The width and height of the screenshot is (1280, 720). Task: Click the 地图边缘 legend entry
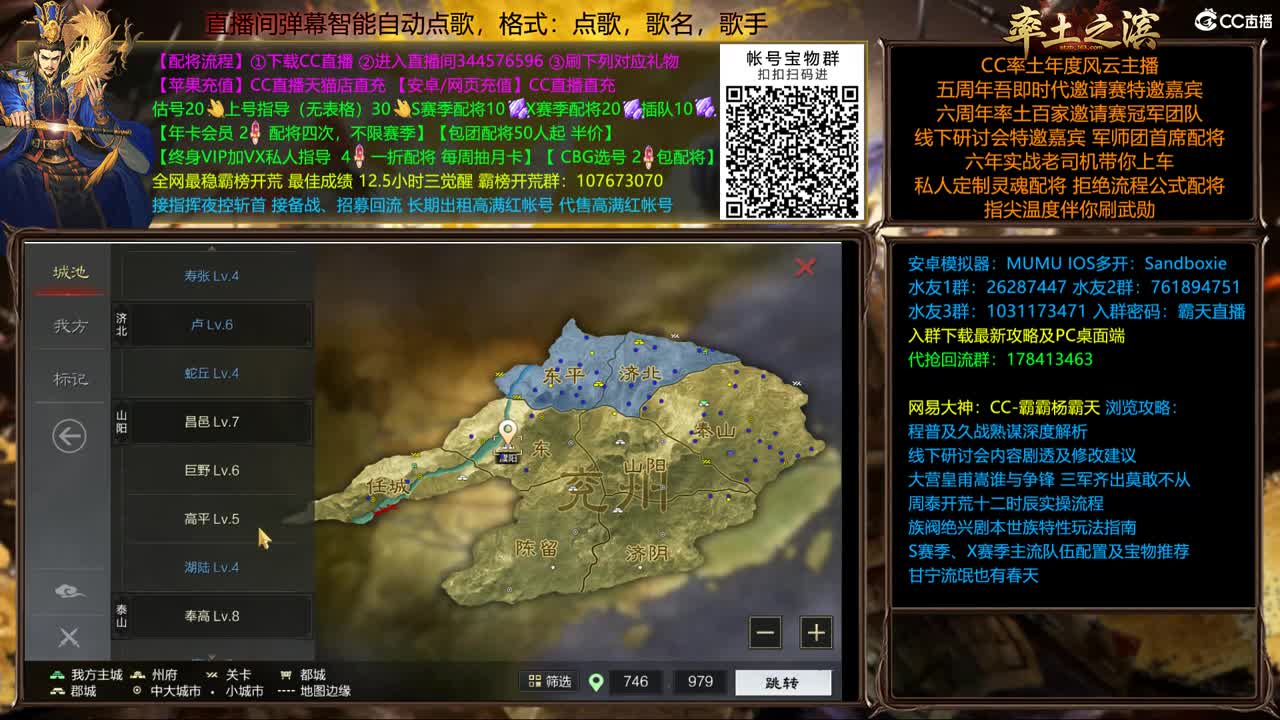point(313,691)
